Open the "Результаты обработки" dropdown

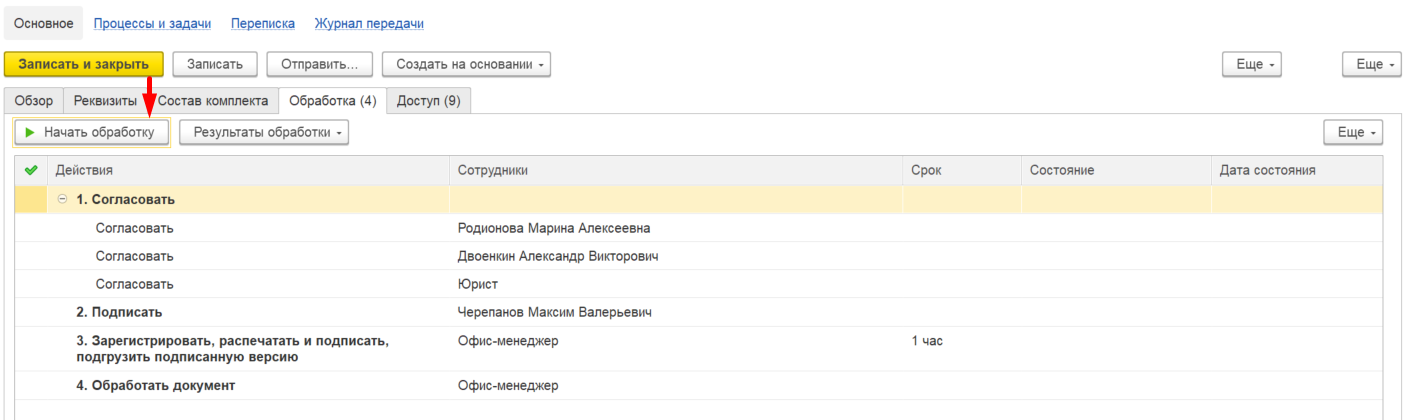[x=264, y=132]
